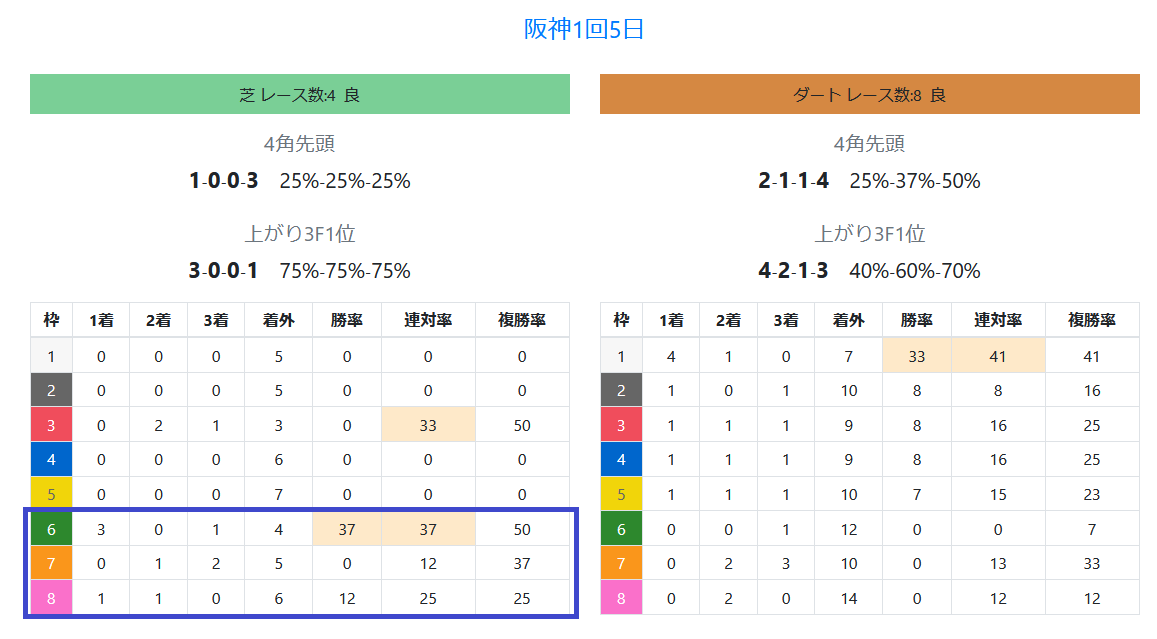Viewport: 1157px width, 639px height.
Task: Click the dirt table's blue 枠 4 cell
Action: (x=621, y=460)
